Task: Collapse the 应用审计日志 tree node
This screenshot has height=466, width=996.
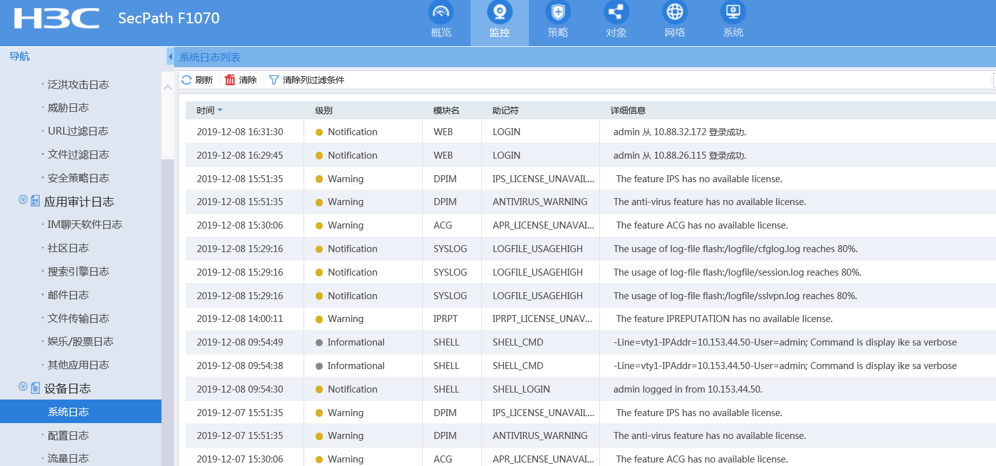Action: (x=23, y=201)
